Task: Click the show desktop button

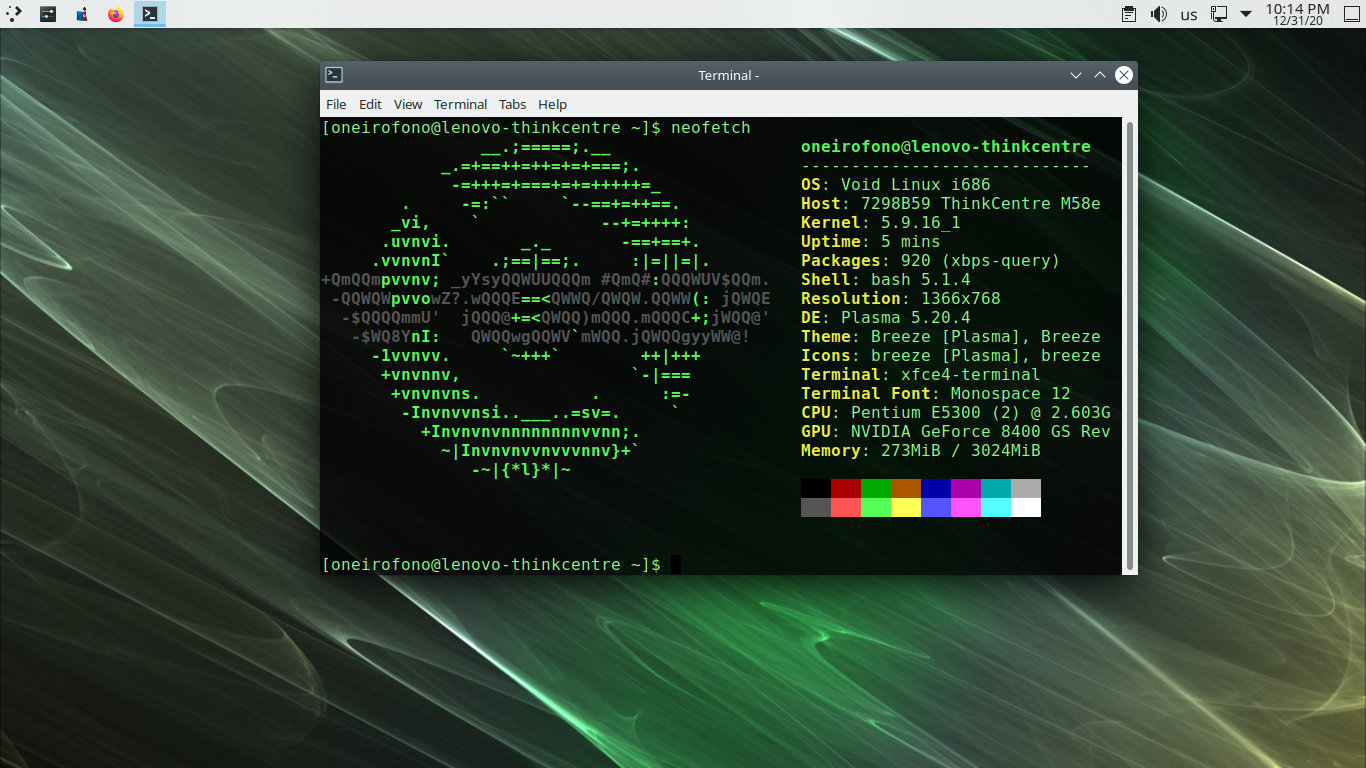Action: (1351, 14)
